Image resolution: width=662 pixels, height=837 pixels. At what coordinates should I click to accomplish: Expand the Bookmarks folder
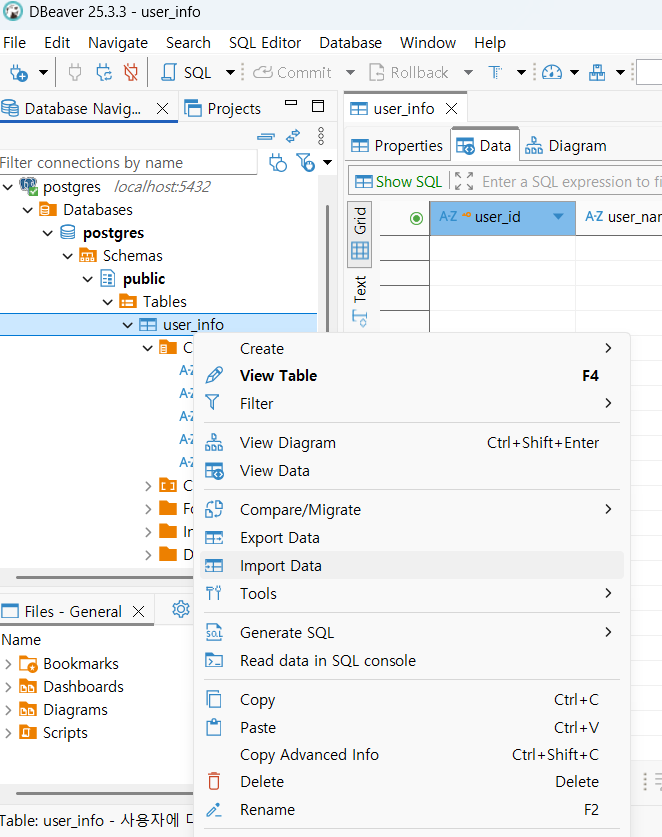tap(8, 664)
